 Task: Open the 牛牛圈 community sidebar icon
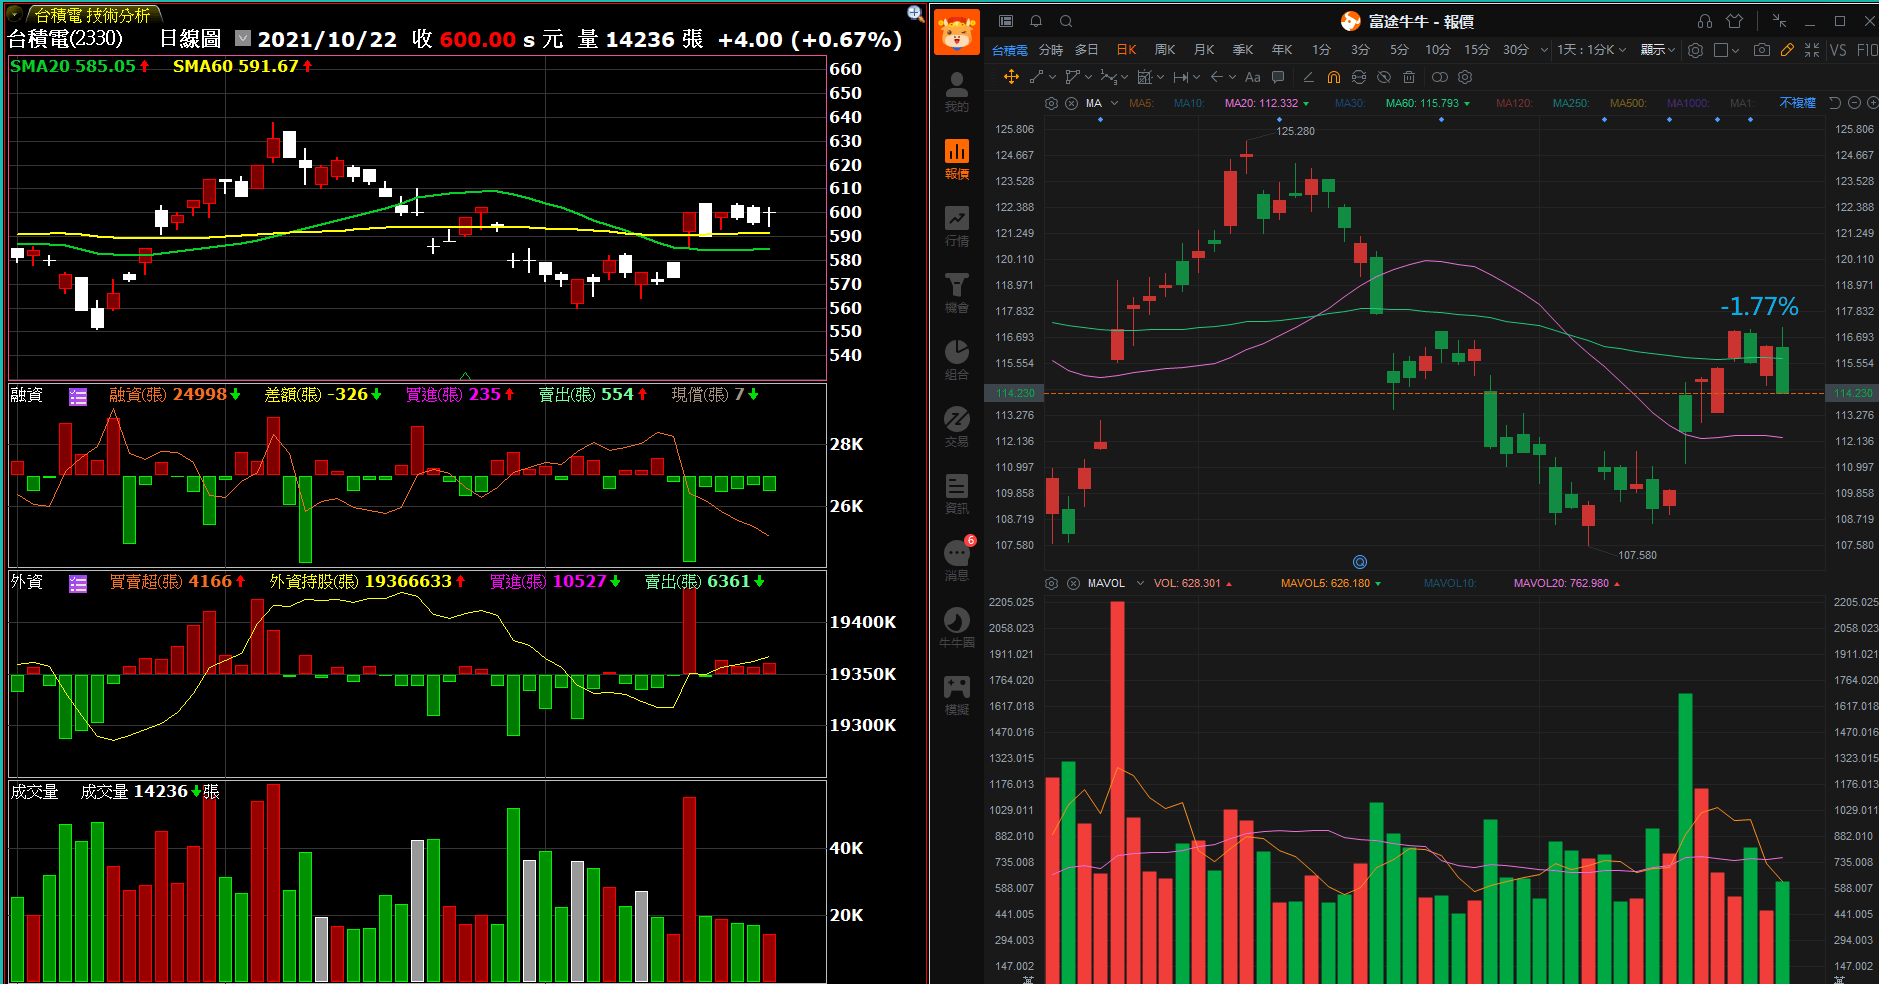click(x=956, y=628)
